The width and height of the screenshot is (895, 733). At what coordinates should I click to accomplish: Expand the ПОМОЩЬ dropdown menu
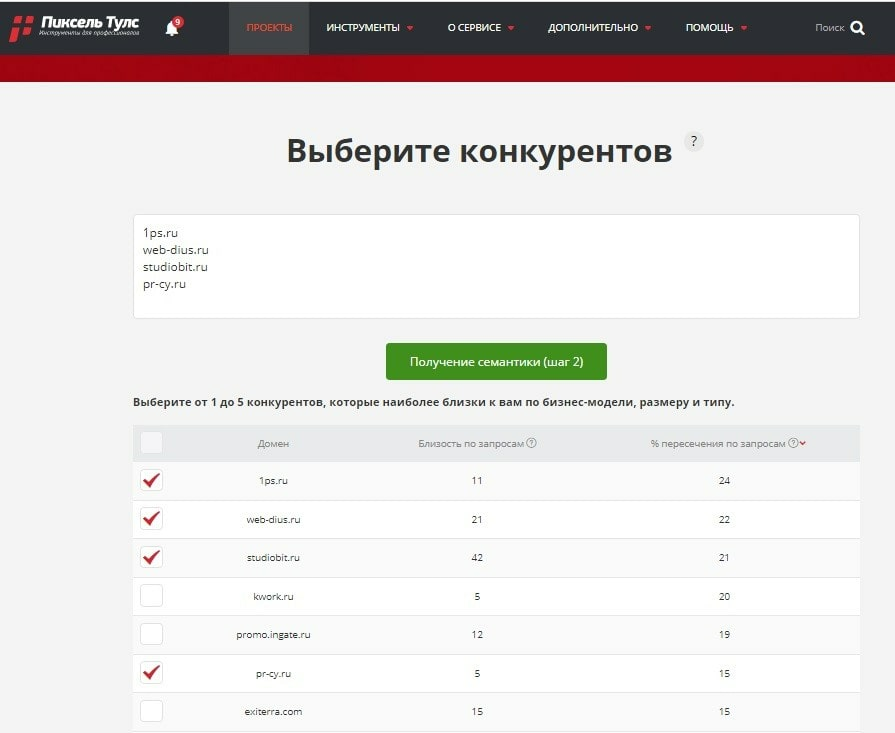(x=716, y=27)
